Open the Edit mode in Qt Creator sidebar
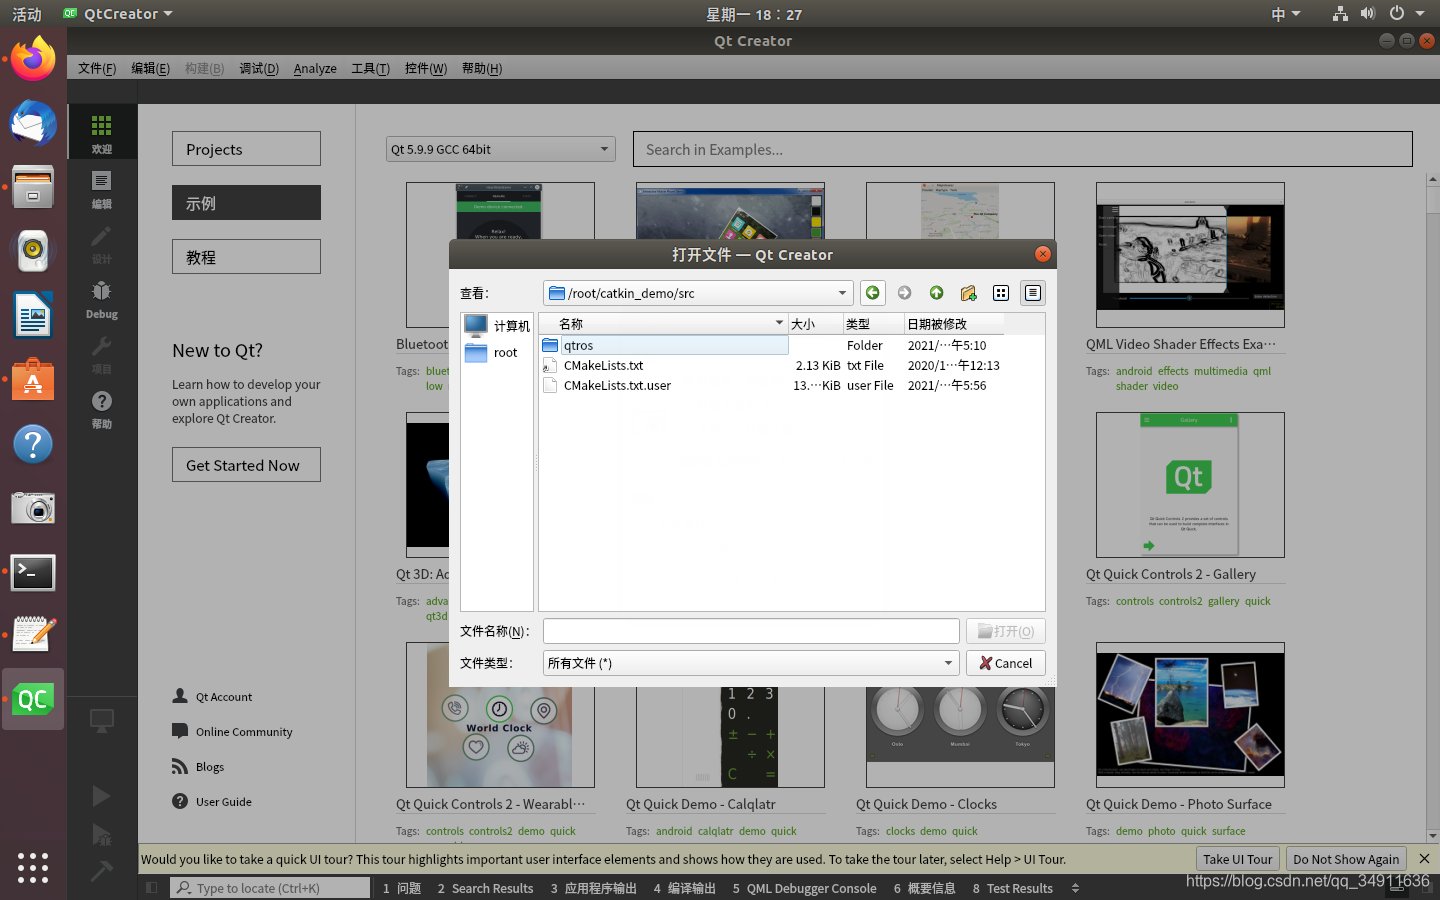1440x900 pixels. click(102, 188)
